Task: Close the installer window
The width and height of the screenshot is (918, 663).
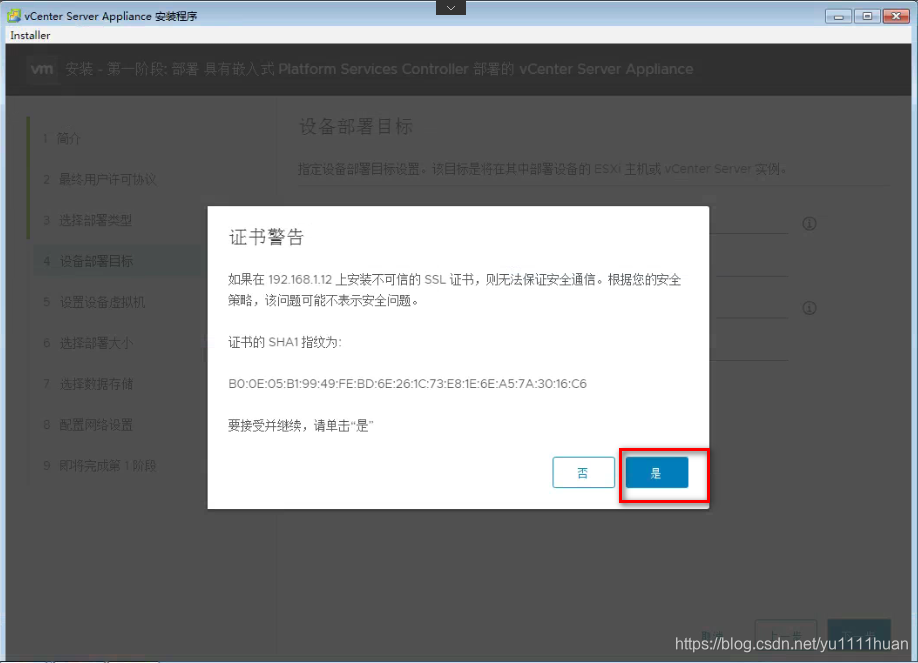Action: 896,16
